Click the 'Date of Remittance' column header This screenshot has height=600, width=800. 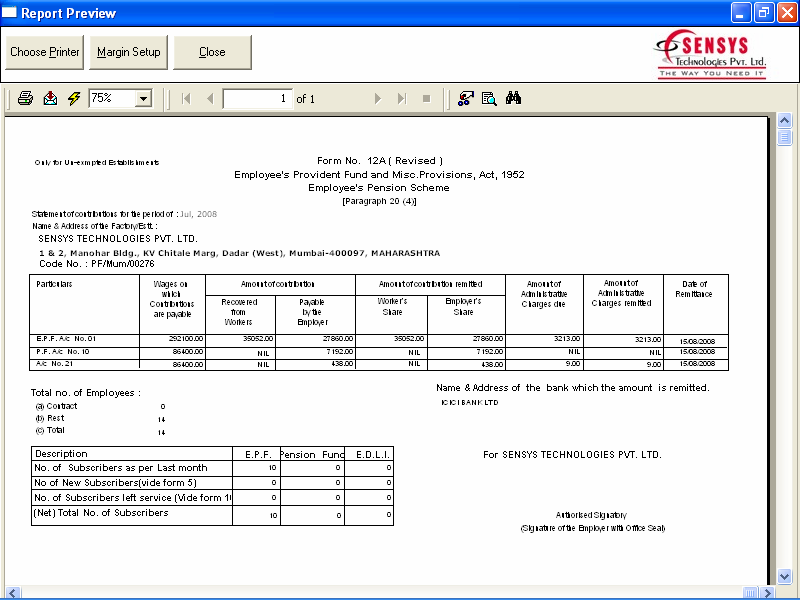(694, 289)
